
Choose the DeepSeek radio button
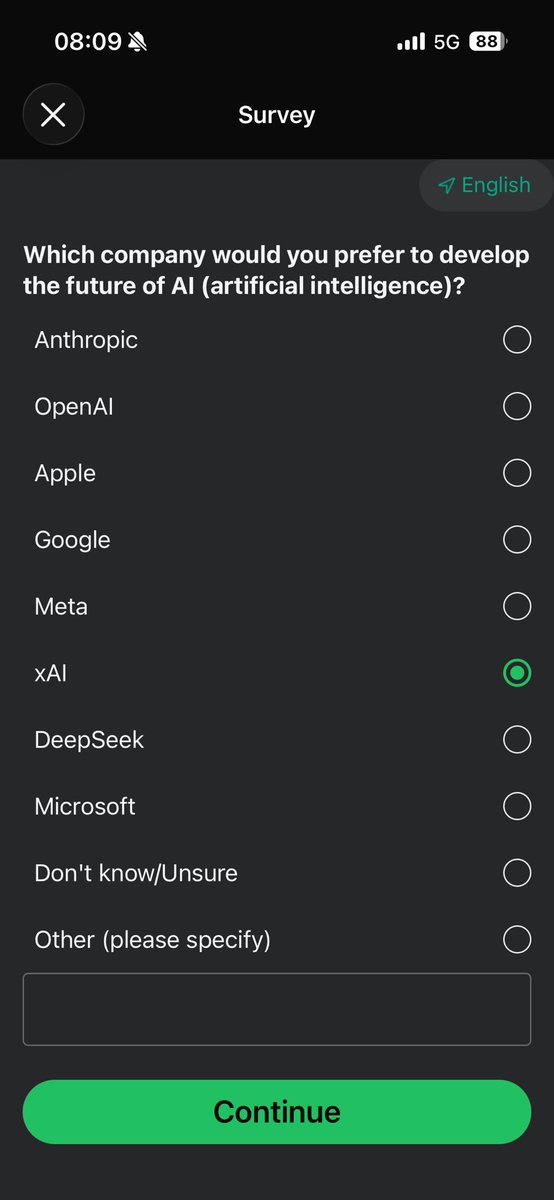pos(517,740)
